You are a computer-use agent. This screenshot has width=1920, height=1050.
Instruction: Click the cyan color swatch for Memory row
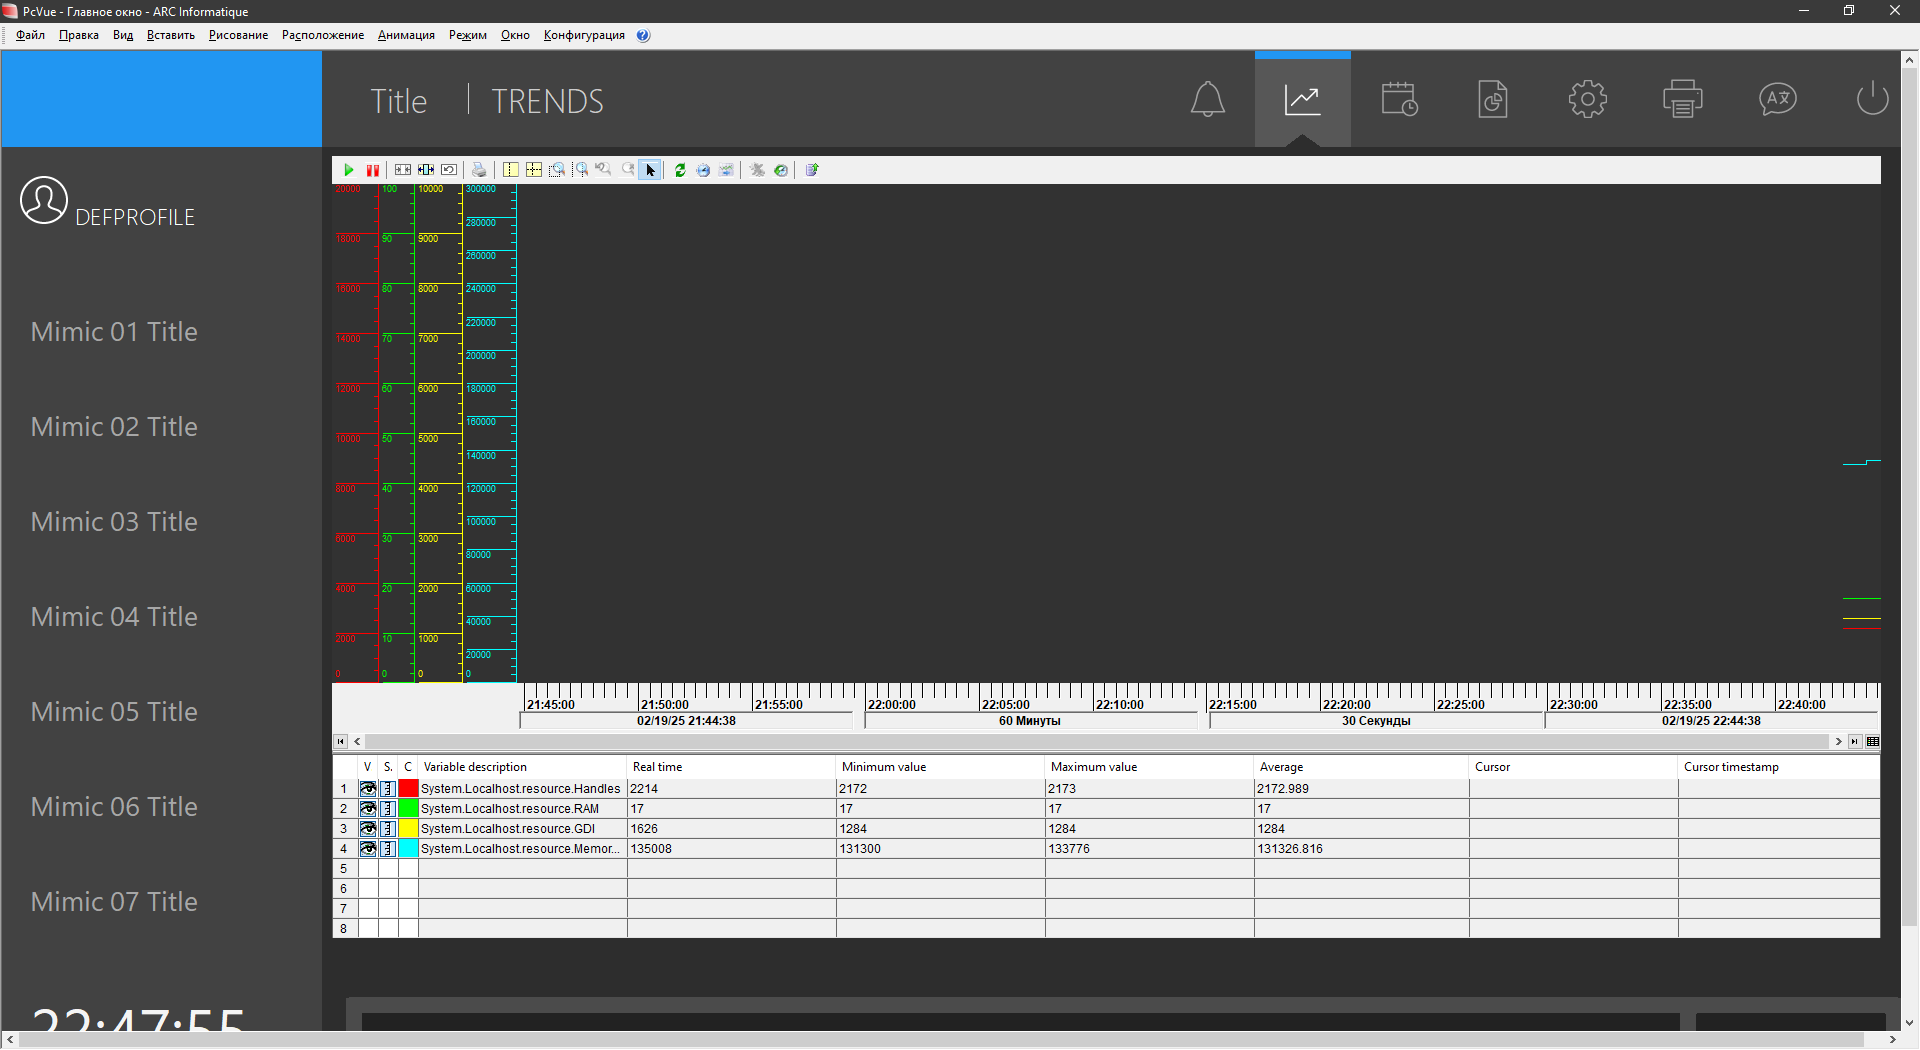click(408, 849)
